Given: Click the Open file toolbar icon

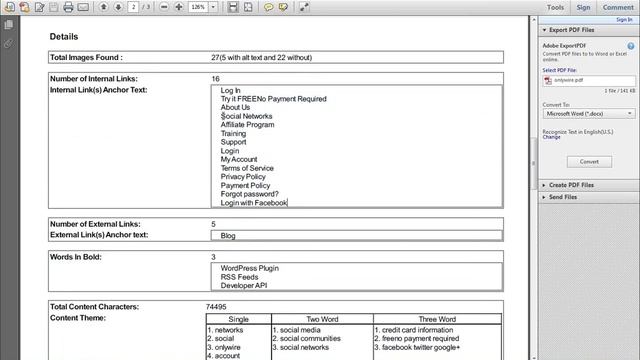Looking at the screenshot, I should pos(9,7).
